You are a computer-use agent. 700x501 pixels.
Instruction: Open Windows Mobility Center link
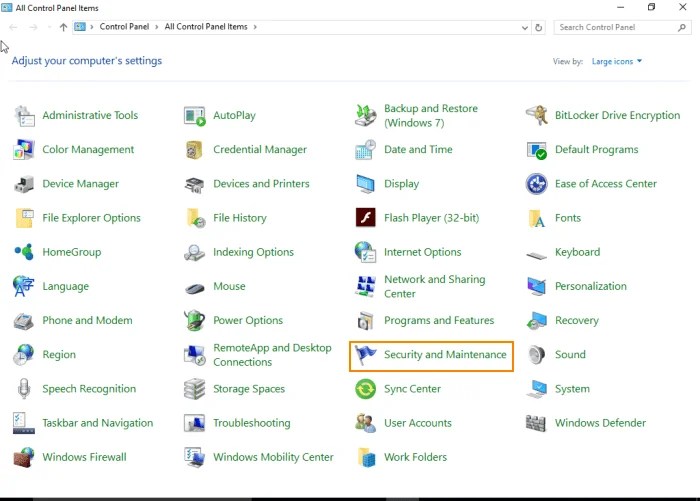point(273,457)
